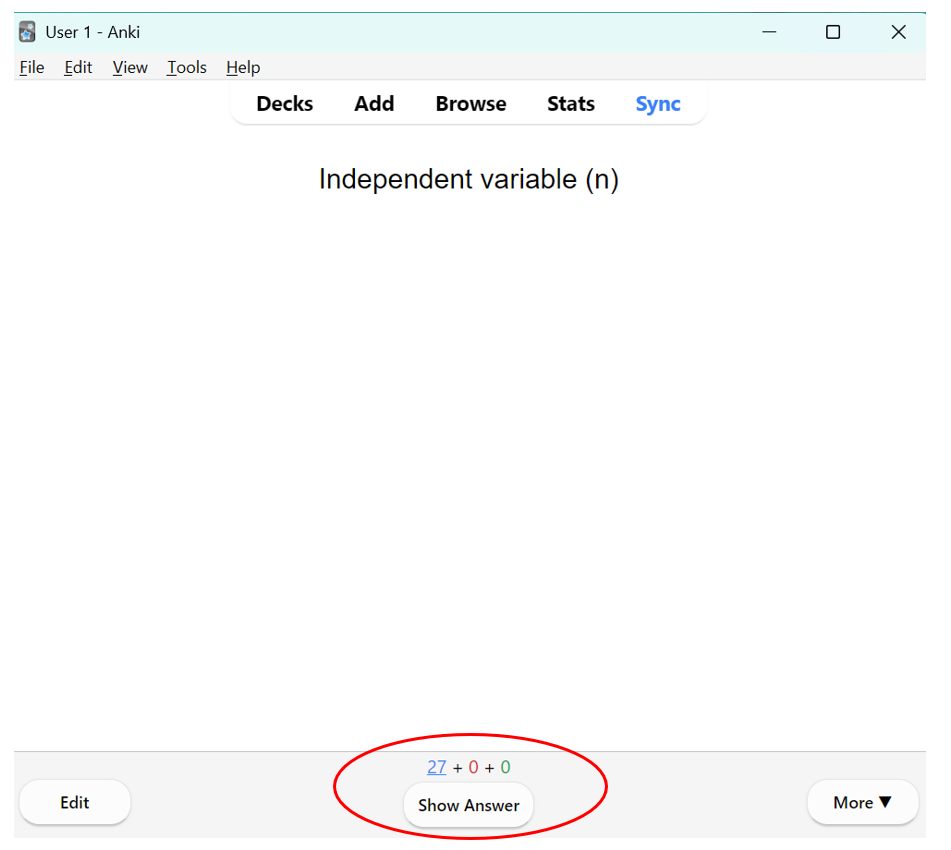Image resolution: width=951 pixels, height=850 pixels.
Task: Minimize the Anki window
Action: point(769,32)
